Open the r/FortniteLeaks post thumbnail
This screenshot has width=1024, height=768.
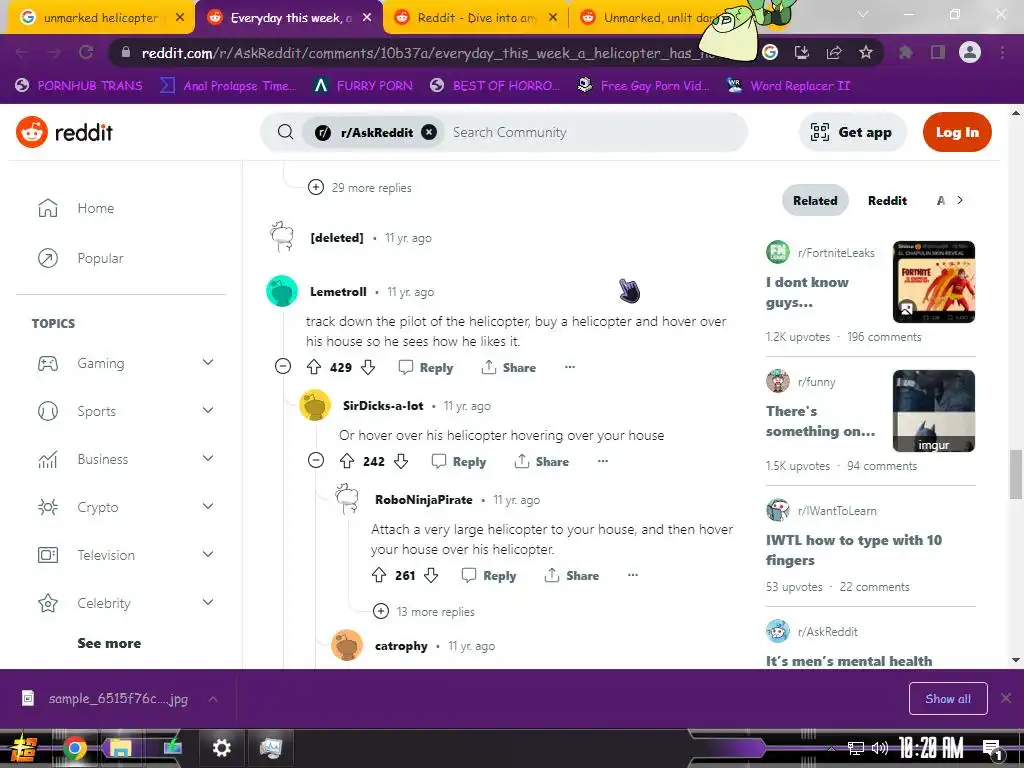pyautogui.click(x=934, y=282)
